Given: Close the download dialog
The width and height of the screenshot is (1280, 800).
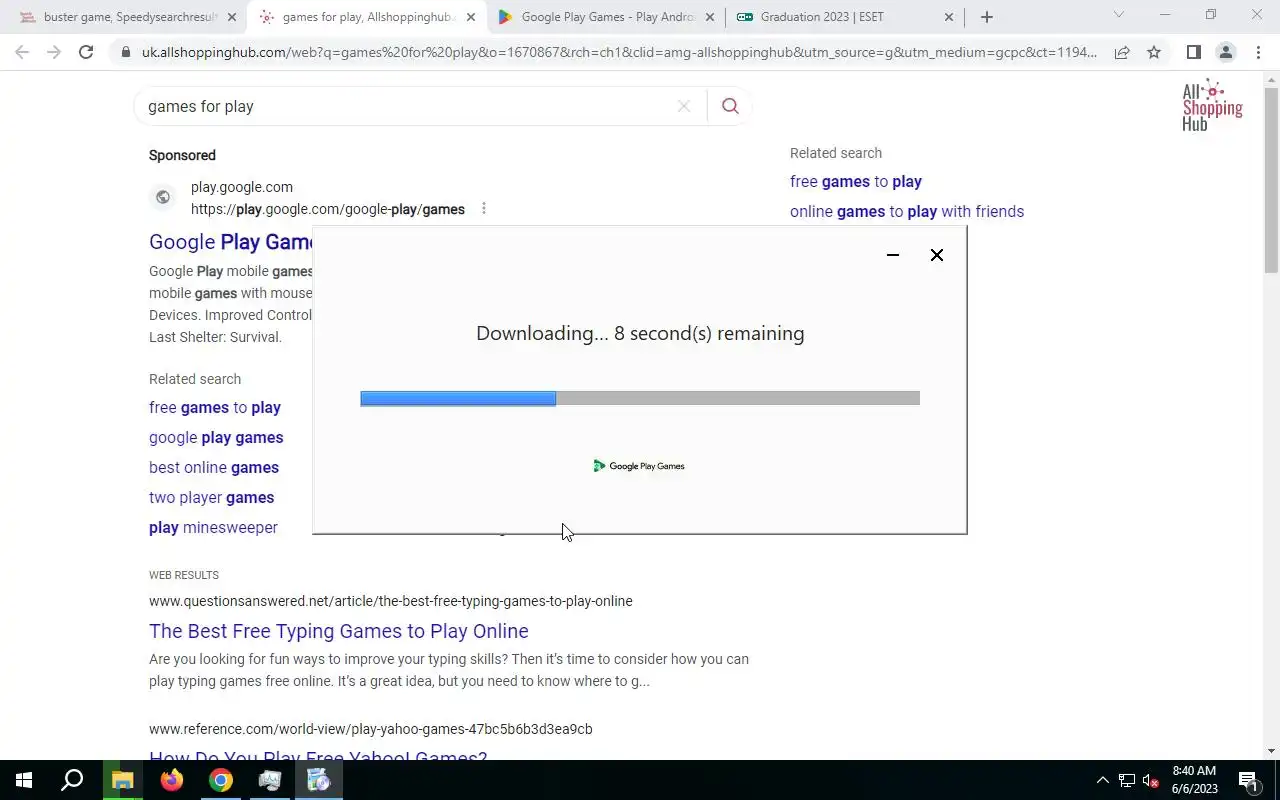Looking at the screenshot, I should (x=937, y=255).
